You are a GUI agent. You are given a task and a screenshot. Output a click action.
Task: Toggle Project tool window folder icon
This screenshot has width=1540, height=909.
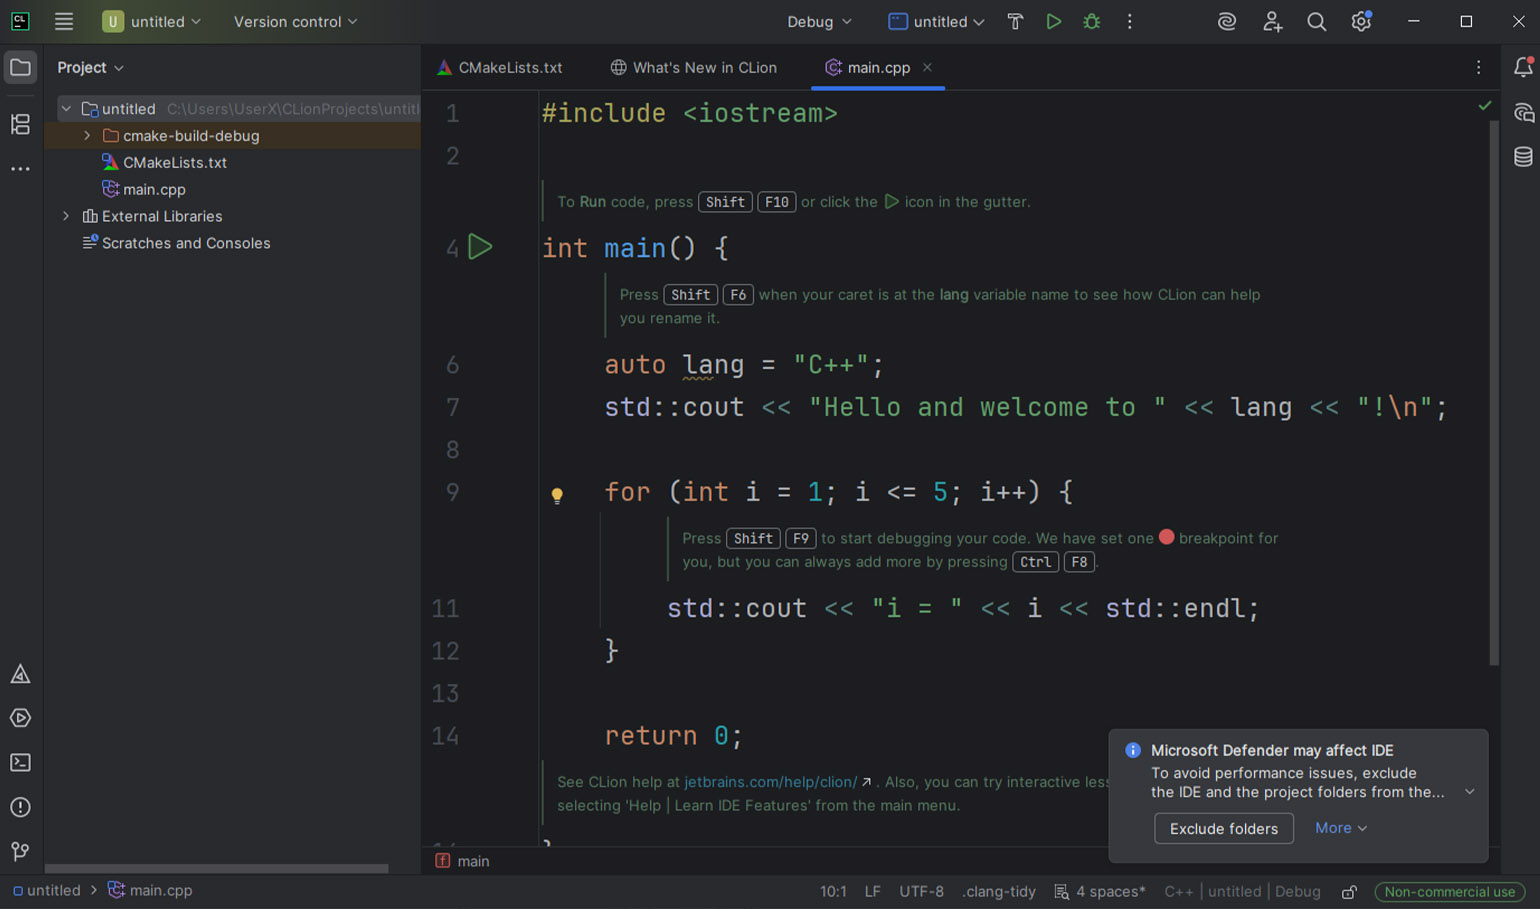coord(20,68)
